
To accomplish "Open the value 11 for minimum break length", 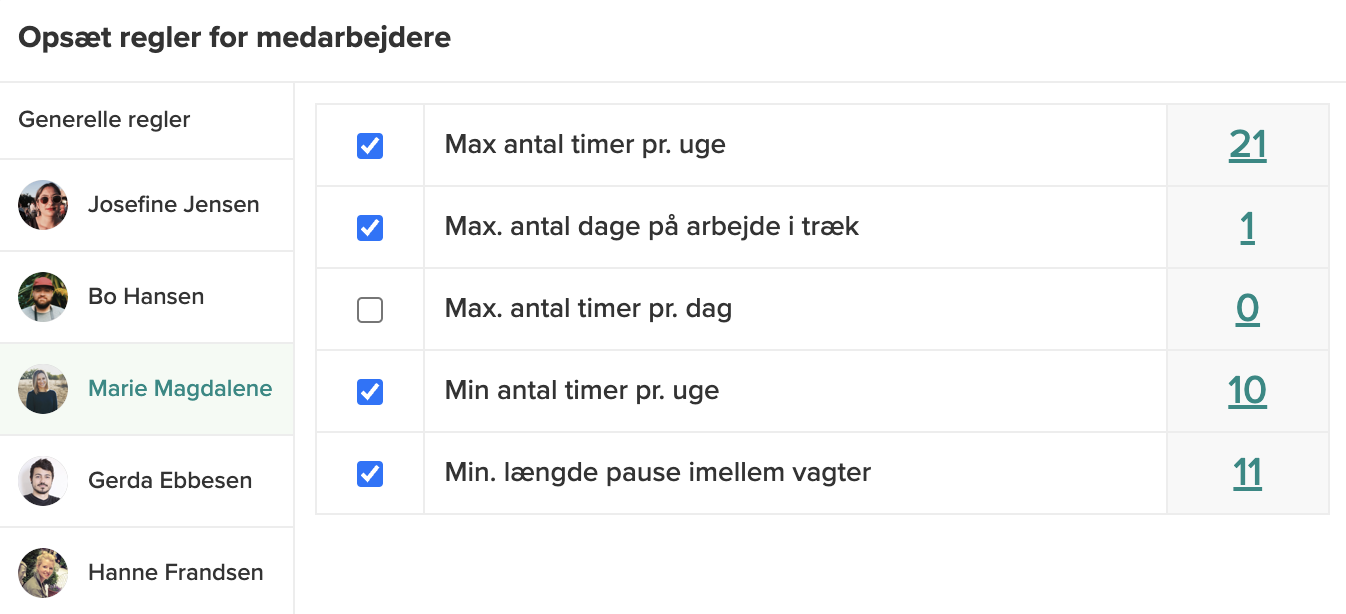I will (x=1247, y=472).
